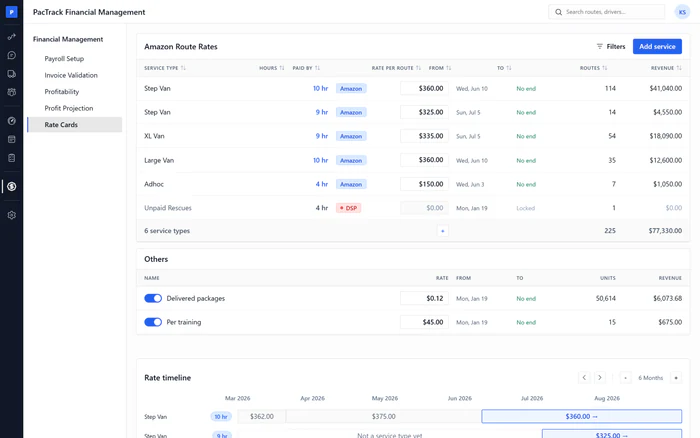
Task: Open the routes icon in left sidebar
Action: click(x=12, y=37)
